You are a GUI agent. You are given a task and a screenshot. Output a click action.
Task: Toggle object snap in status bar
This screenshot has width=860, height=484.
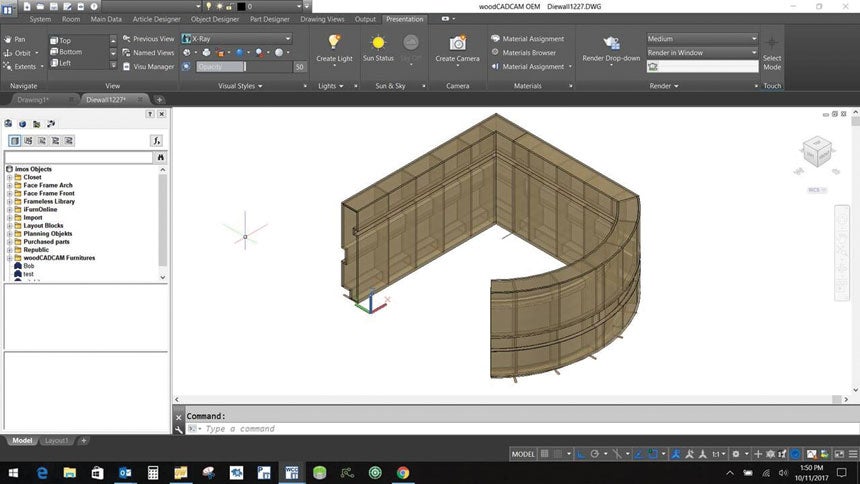click(x=652, y=454)
